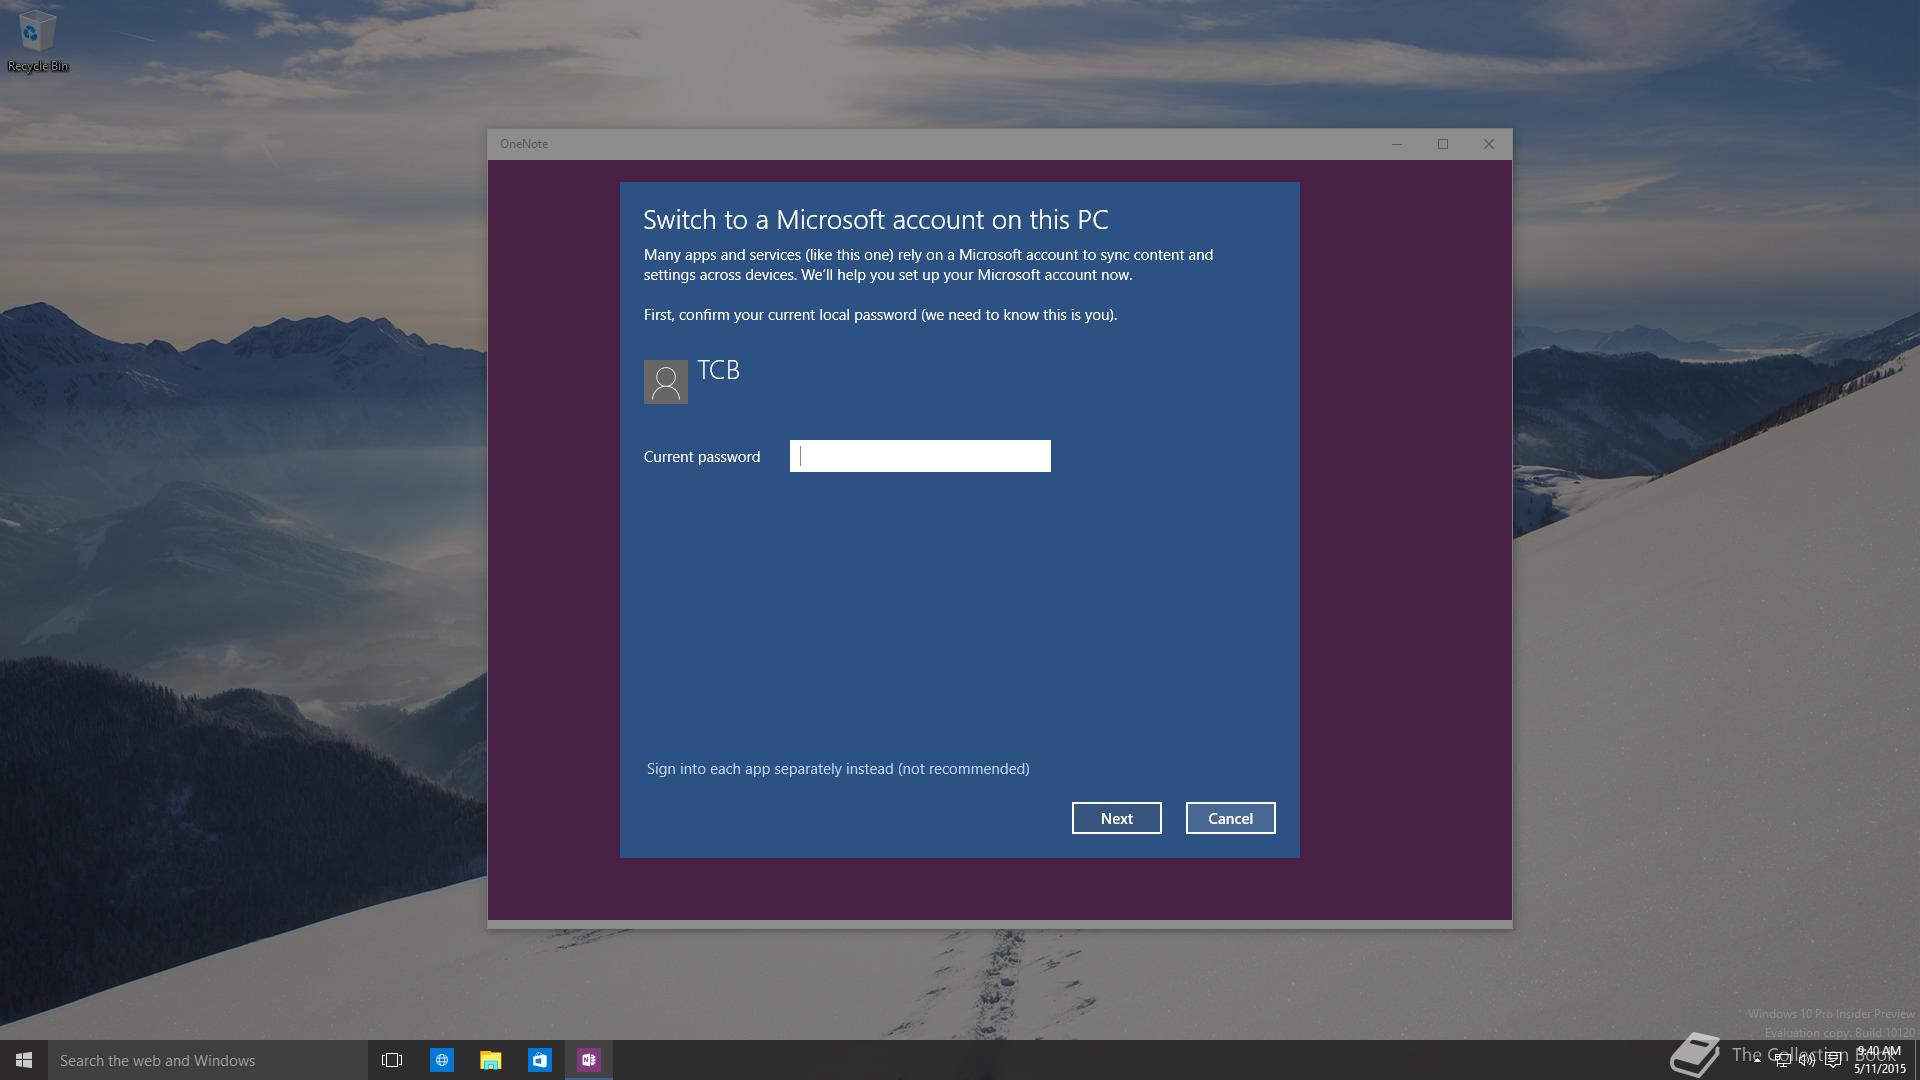This screenshot has width=1920, height=1080.
Task: Open the Action Center notifications icon
Action: pos(1833,1060)
